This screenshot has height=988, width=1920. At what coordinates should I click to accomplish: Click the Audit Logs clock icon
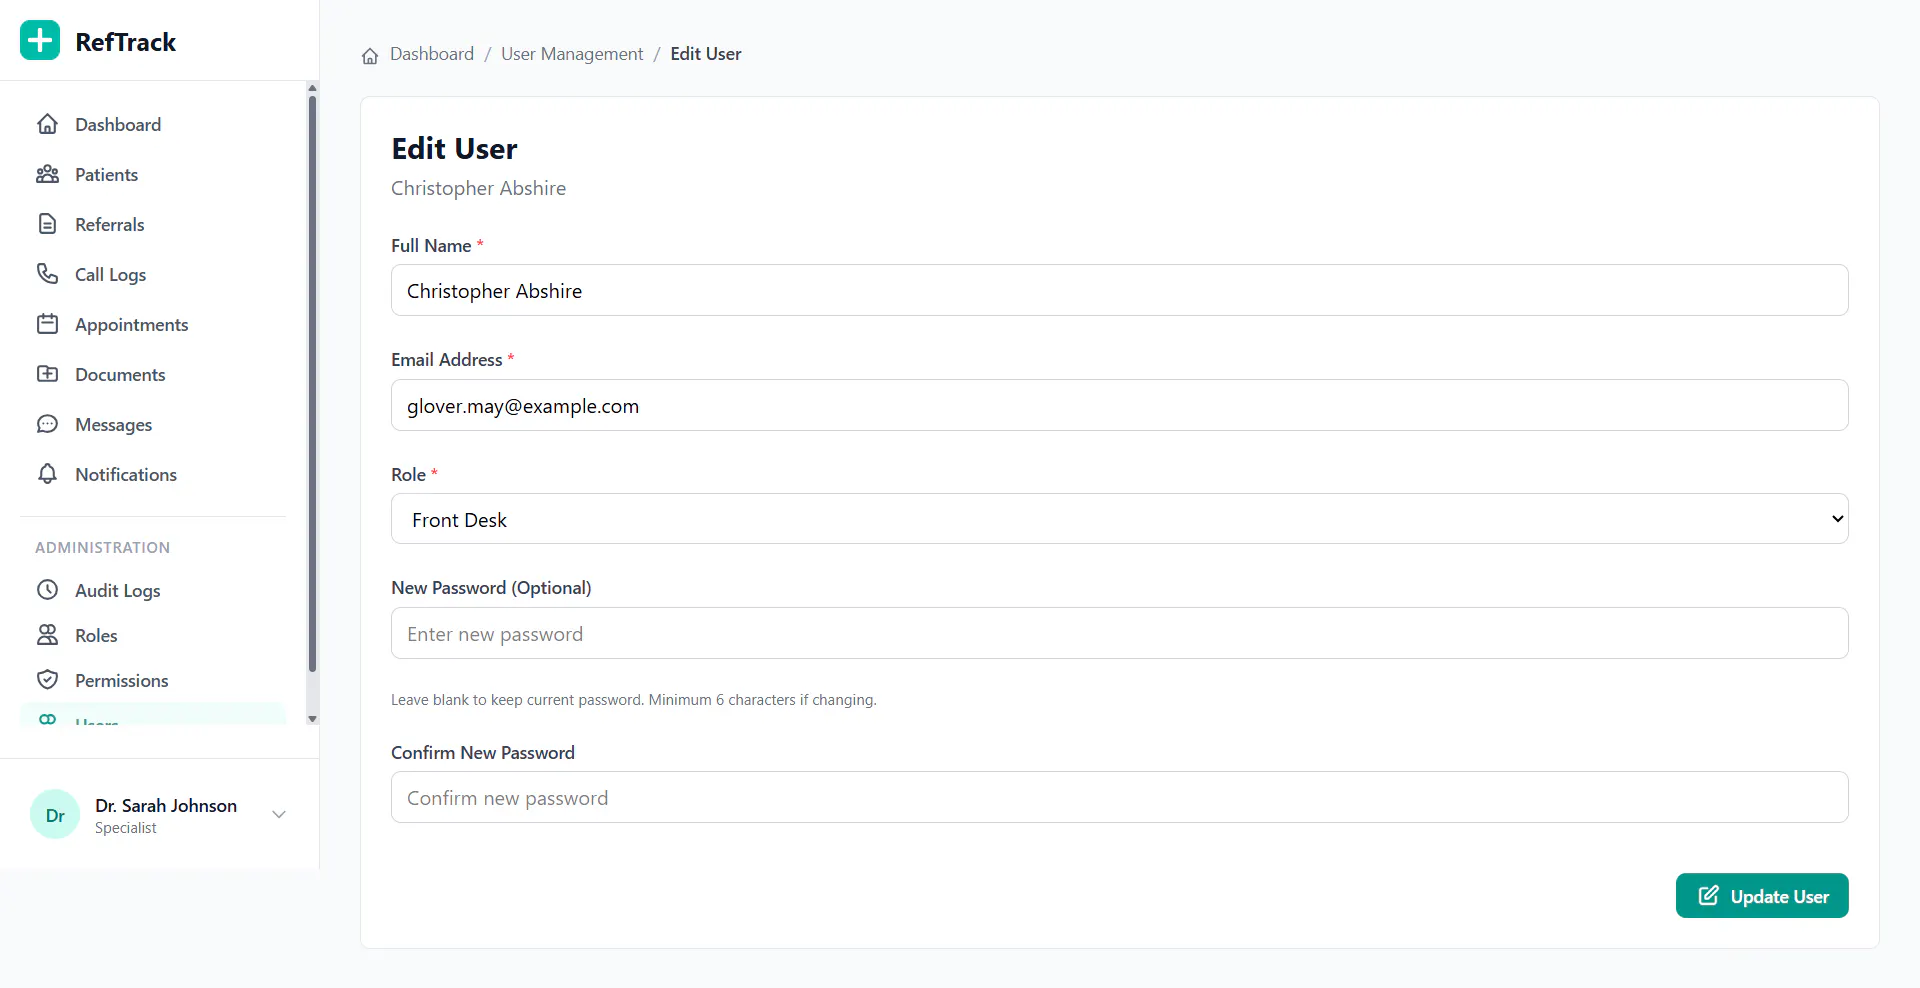click(x=47, y=590)
